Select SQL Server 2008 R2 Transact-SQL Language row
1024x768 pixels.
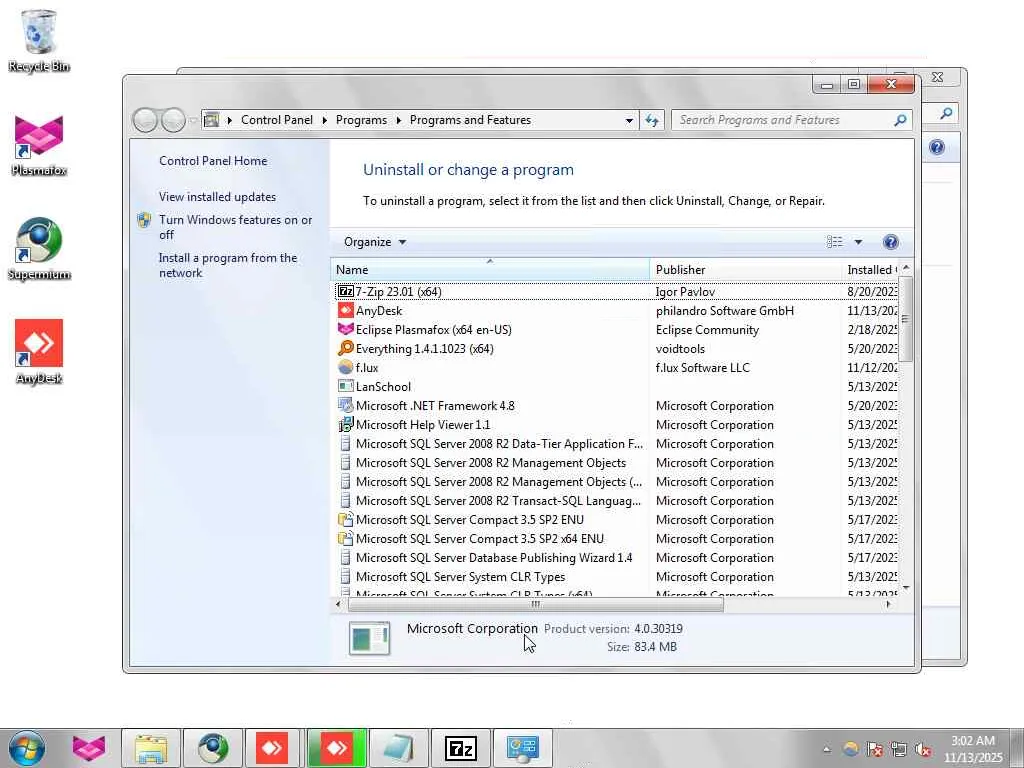[615, 501]
